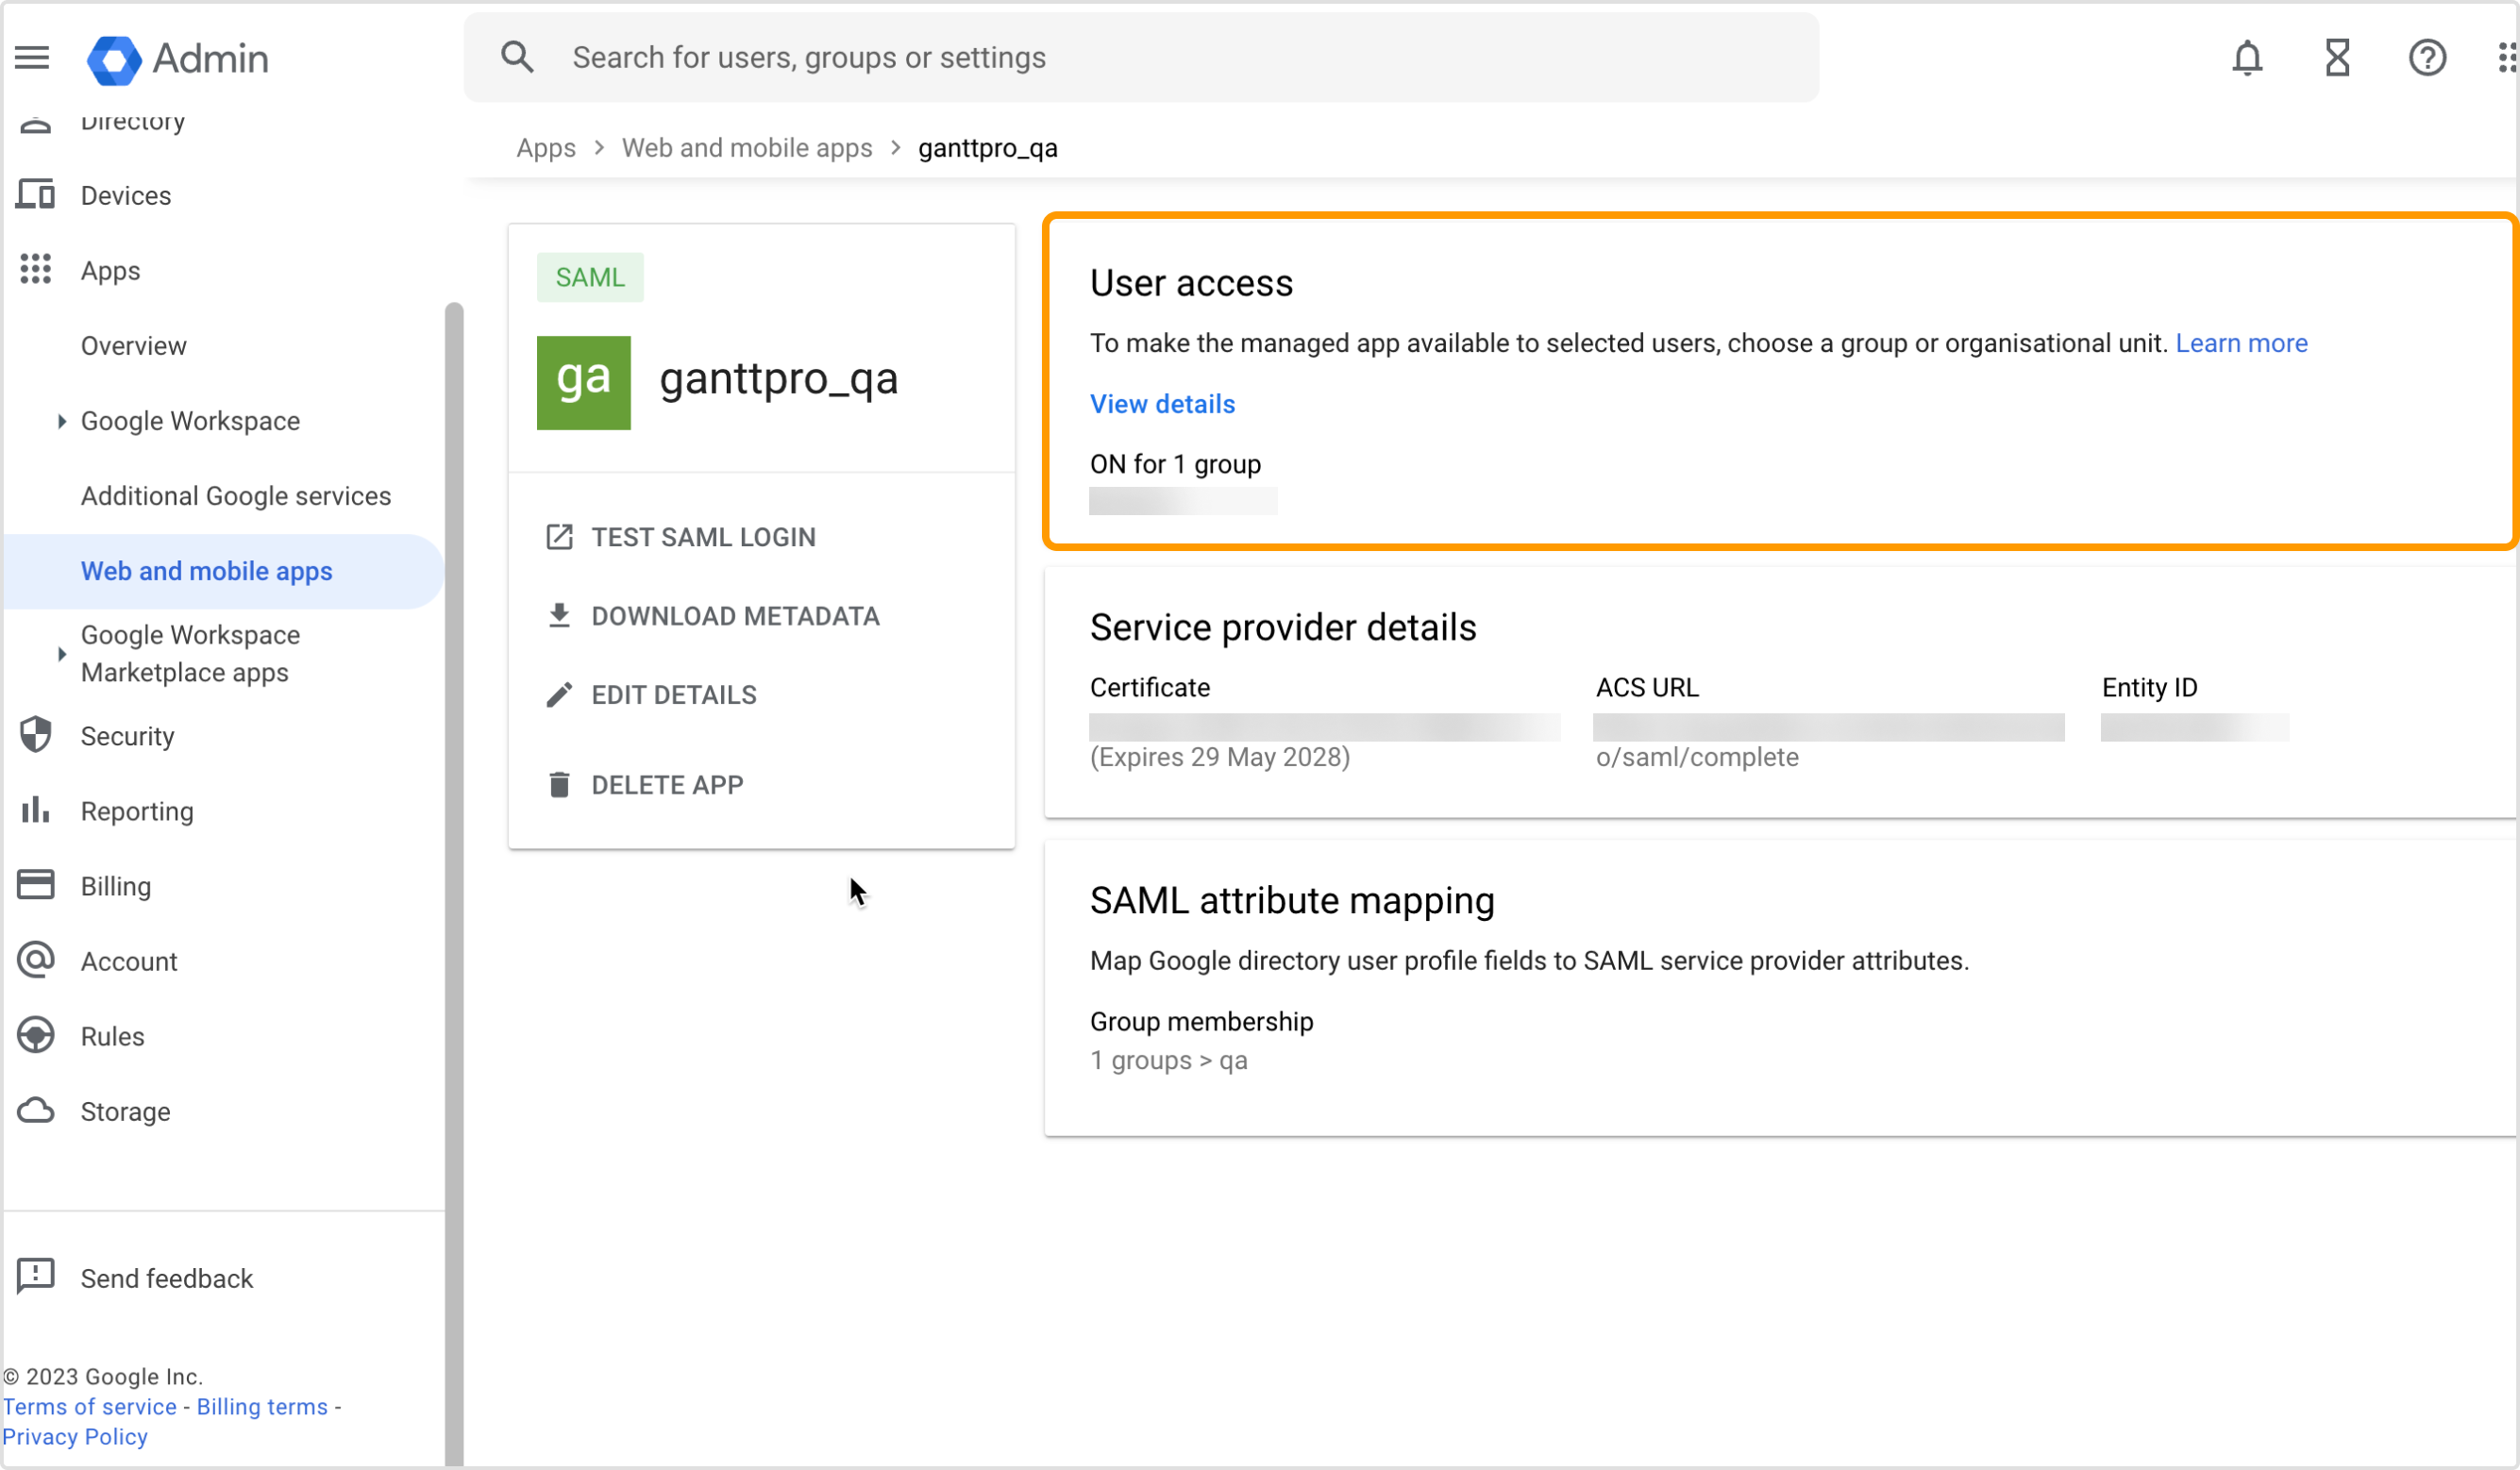Click the Storage cloud icon
The image size is (2520, 1470).
click(36, 1110)
